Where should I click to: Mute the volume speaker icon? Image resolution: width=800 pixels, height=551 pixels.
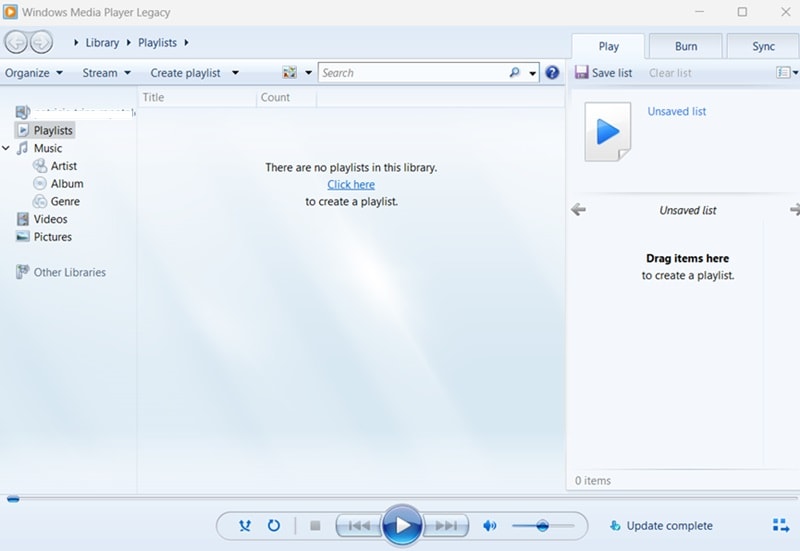(490, 525)
